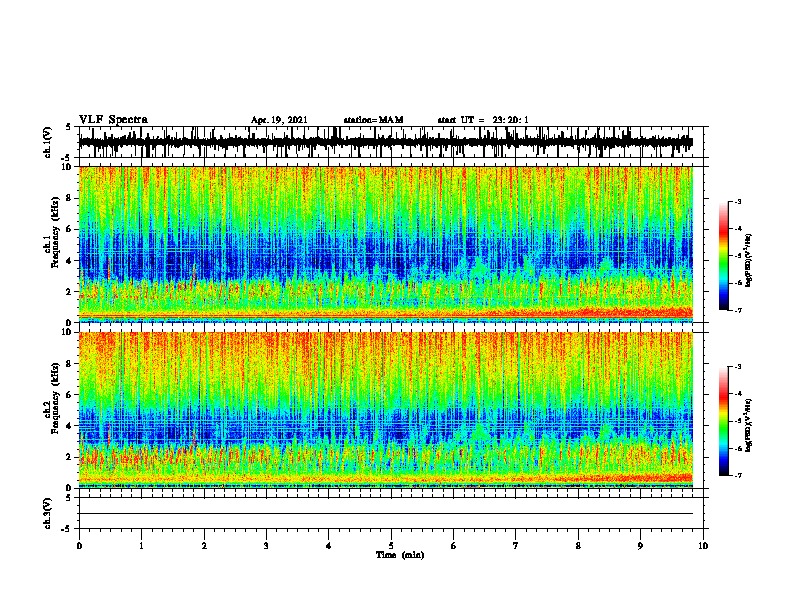
Task: Click the ch.3 waveform "-5" volt tick label
Action: pos(67,529)
